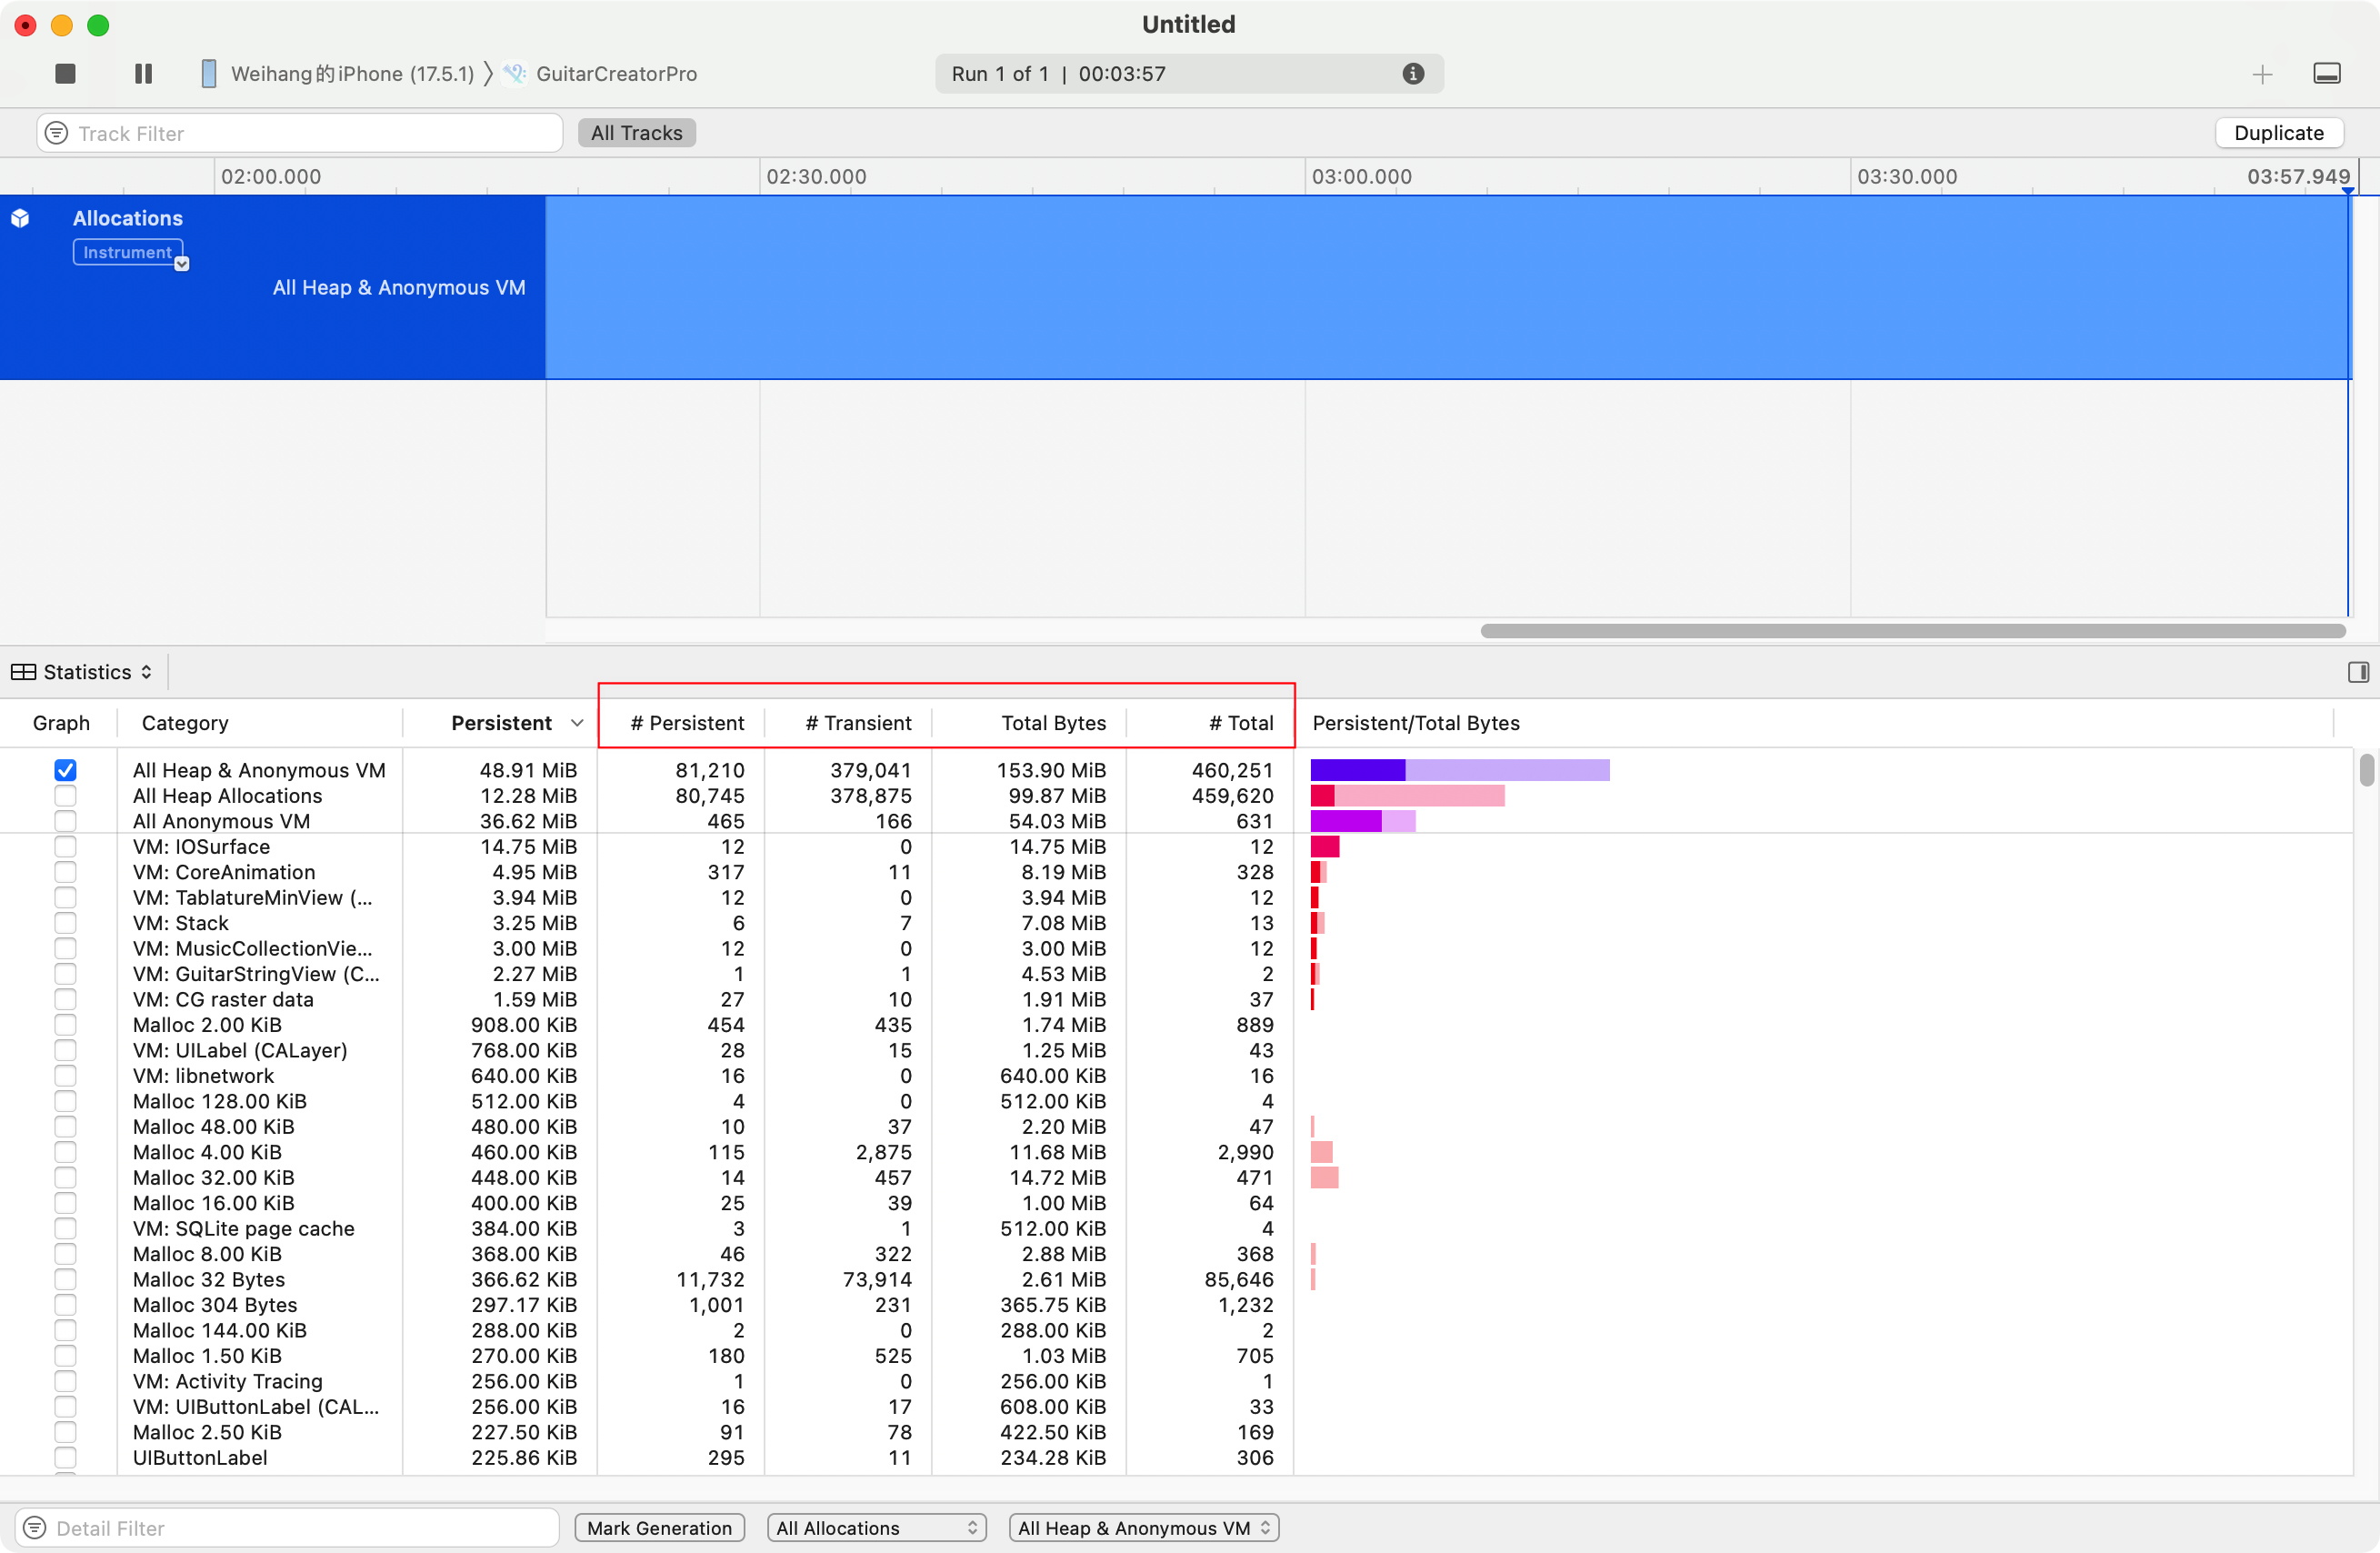Viewport: 2380px width, 1553px height.
Task: Select the Allocations track label
Action: [127, 218]
